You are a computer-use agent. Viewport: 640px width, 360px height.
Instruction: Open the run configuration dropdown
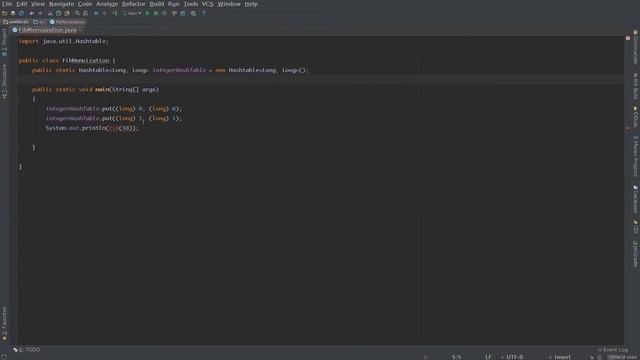click(132, 13)
